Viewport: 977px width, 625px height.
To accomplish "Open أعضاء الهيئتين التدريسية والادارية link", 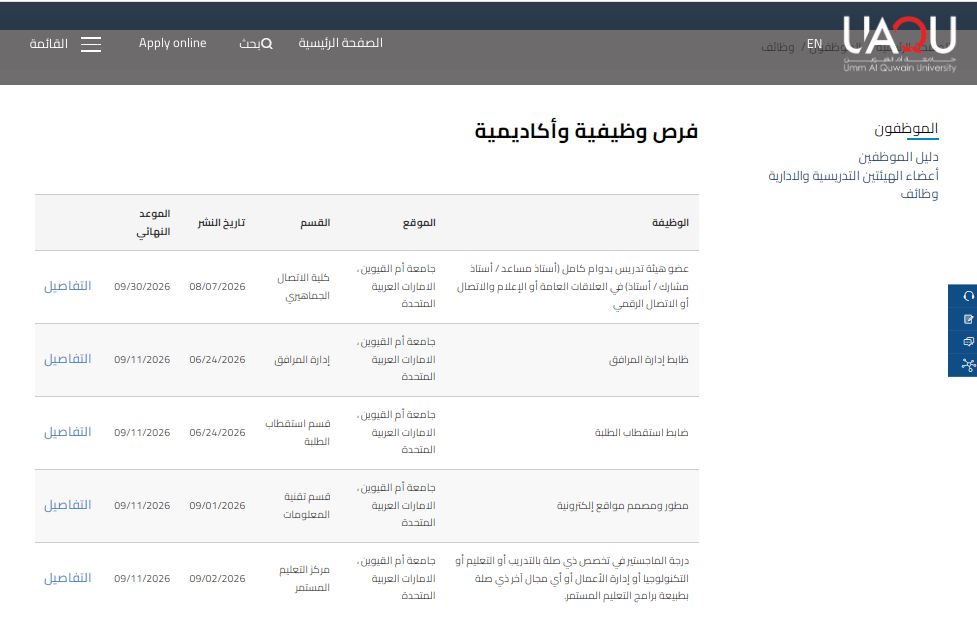I will (x=853, y=176).
